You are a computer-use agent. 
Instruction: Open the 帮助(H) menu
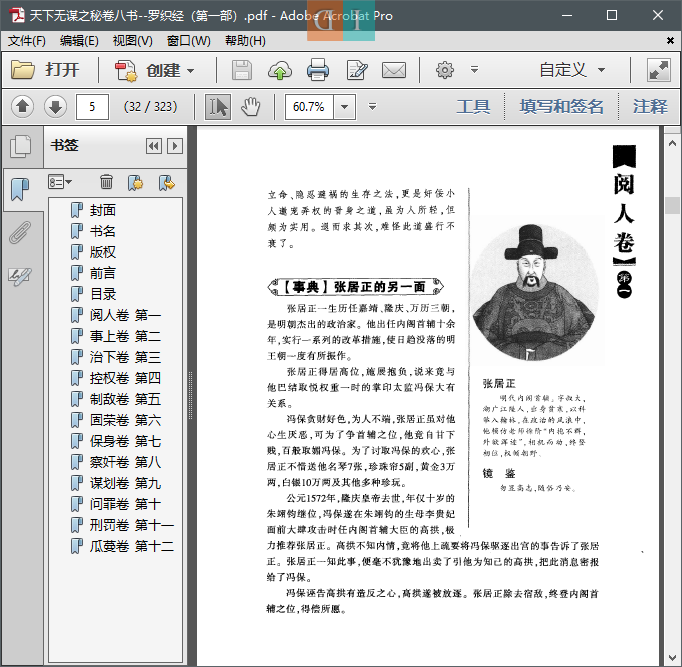click(x=245, y=41)
